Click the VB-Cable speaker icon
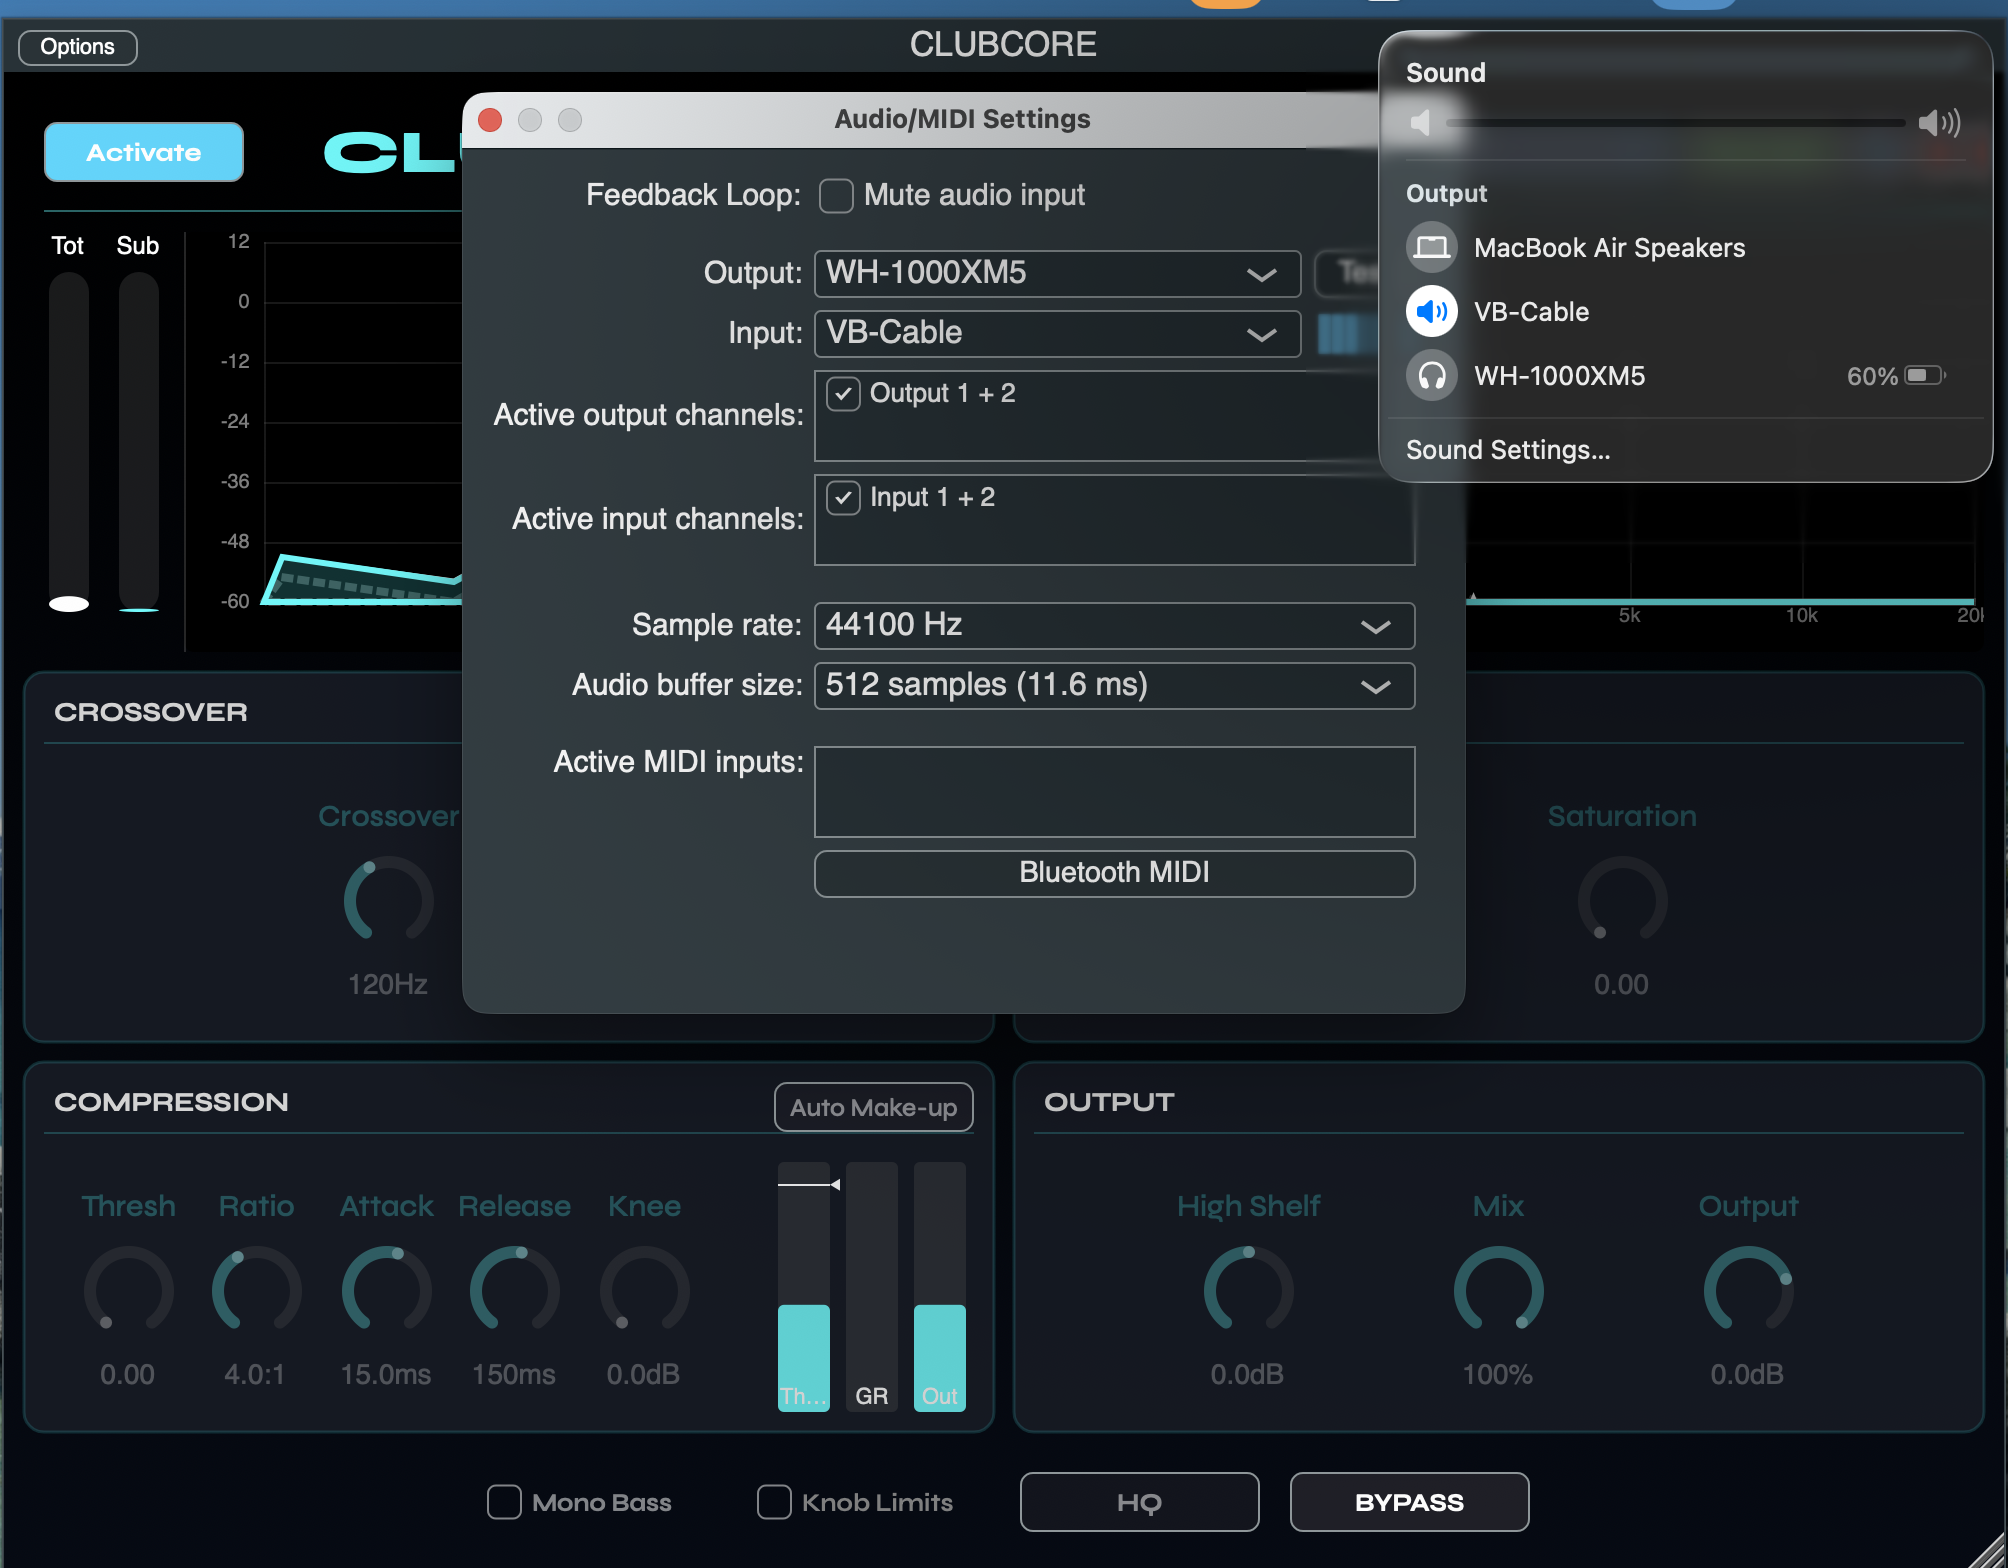Viewport: 2008px width, 1568px height. point(1431,311)
